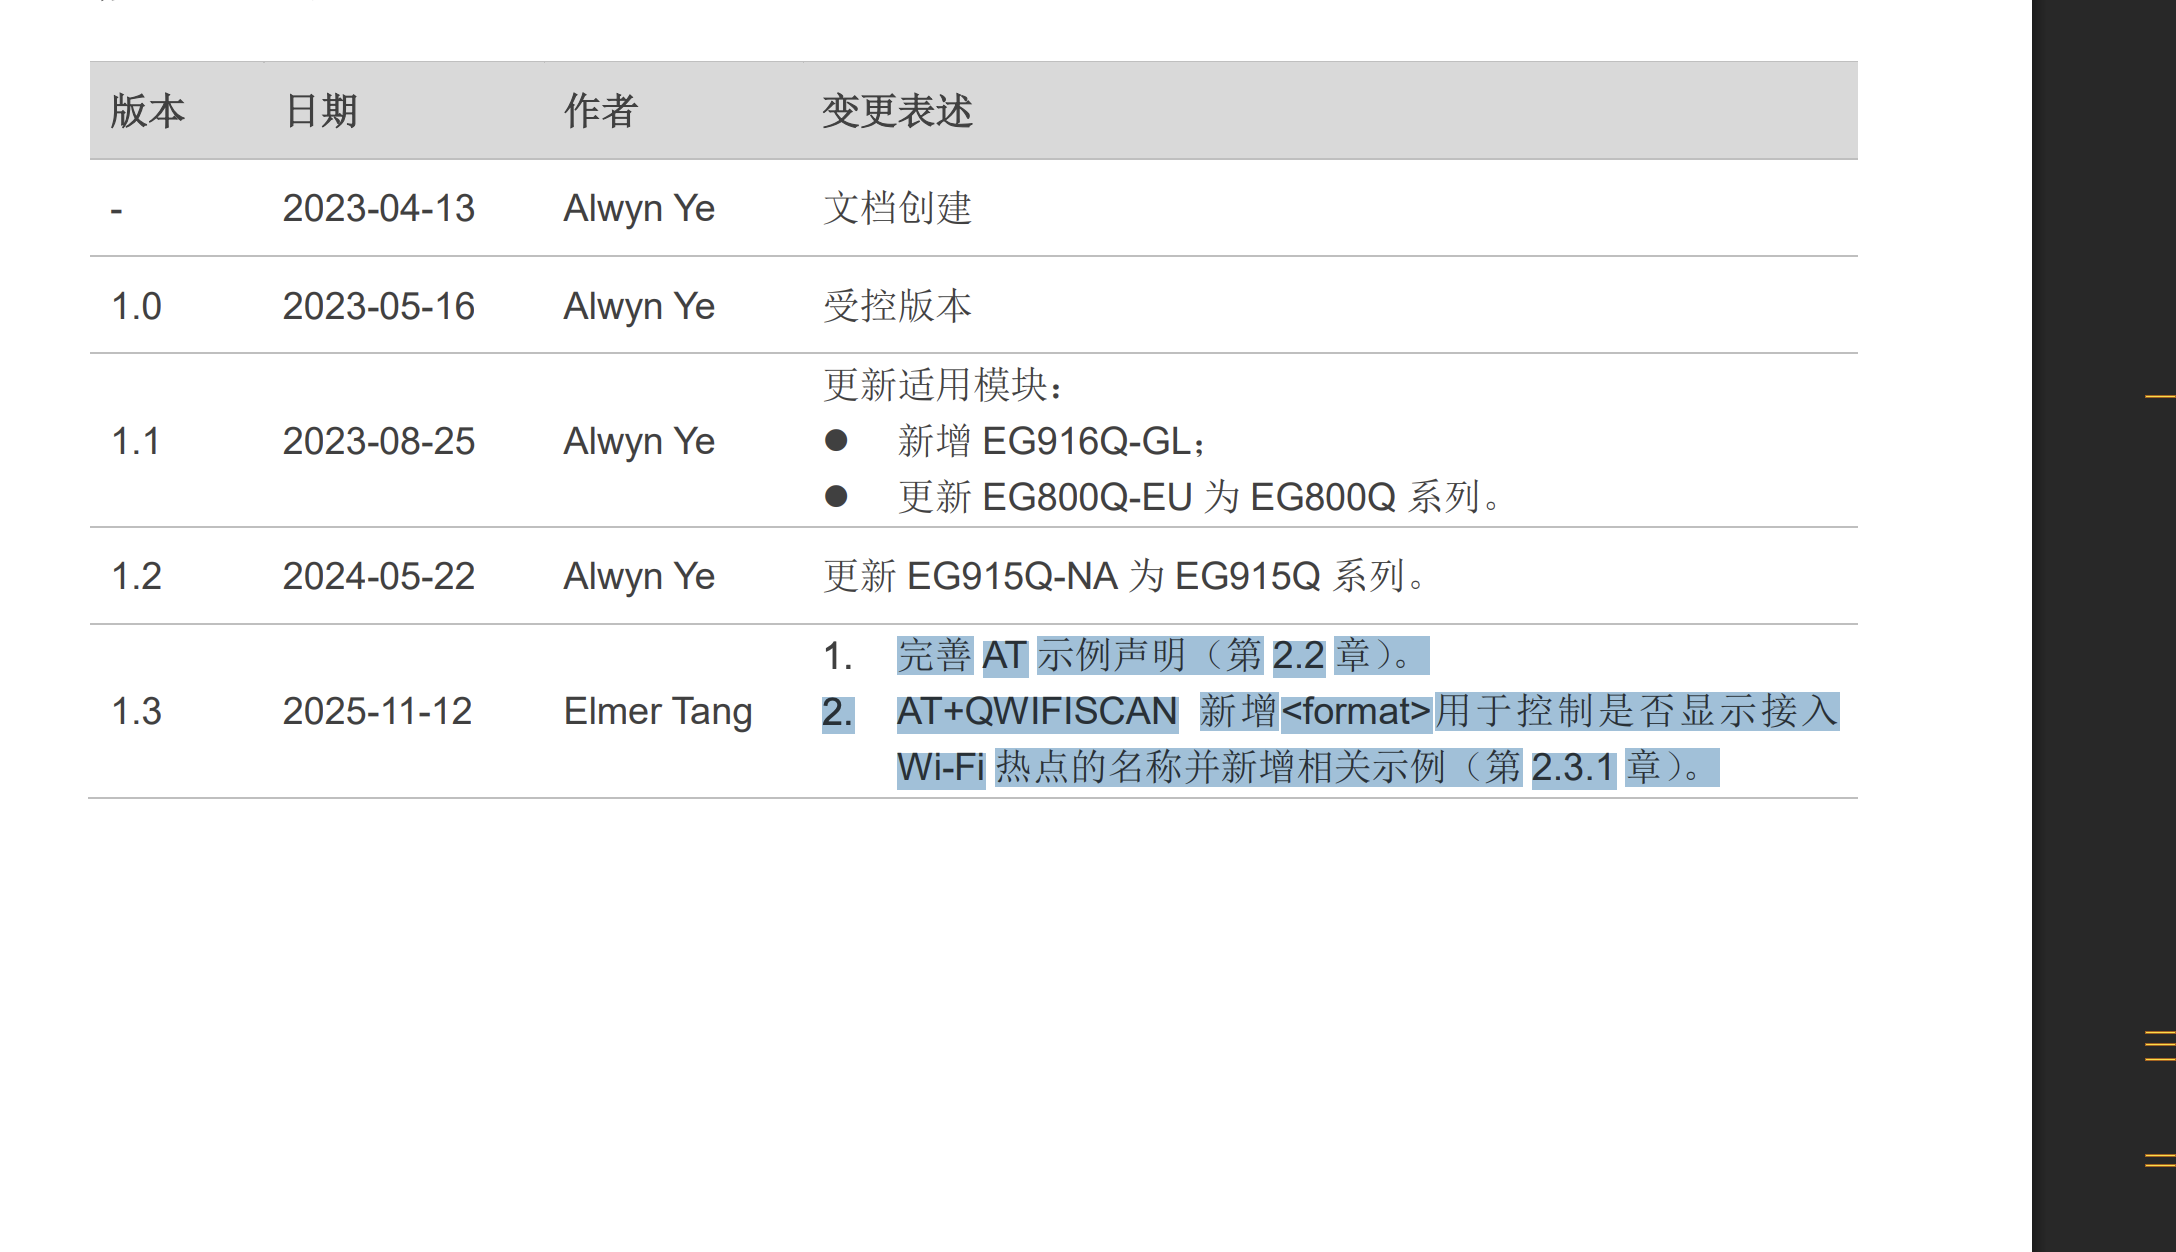Click the 作者 column header
Image resolution: width=2176 pixels, height=1252 pixels.
600,111
